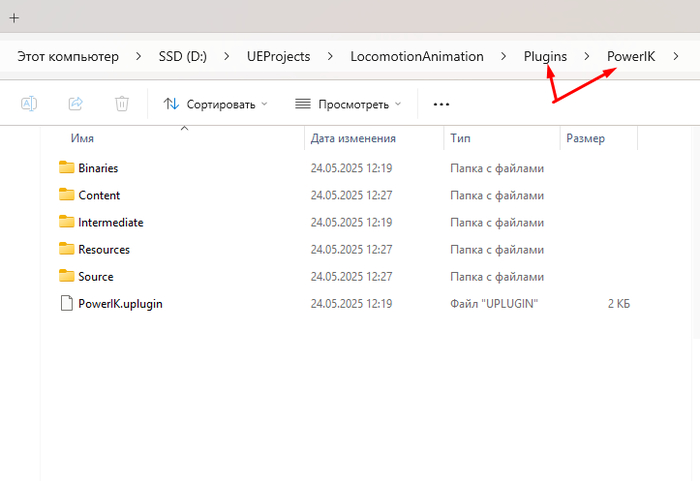700x481 pixels.
Task: Click the Source folder icon
Action: click(67, 277)
